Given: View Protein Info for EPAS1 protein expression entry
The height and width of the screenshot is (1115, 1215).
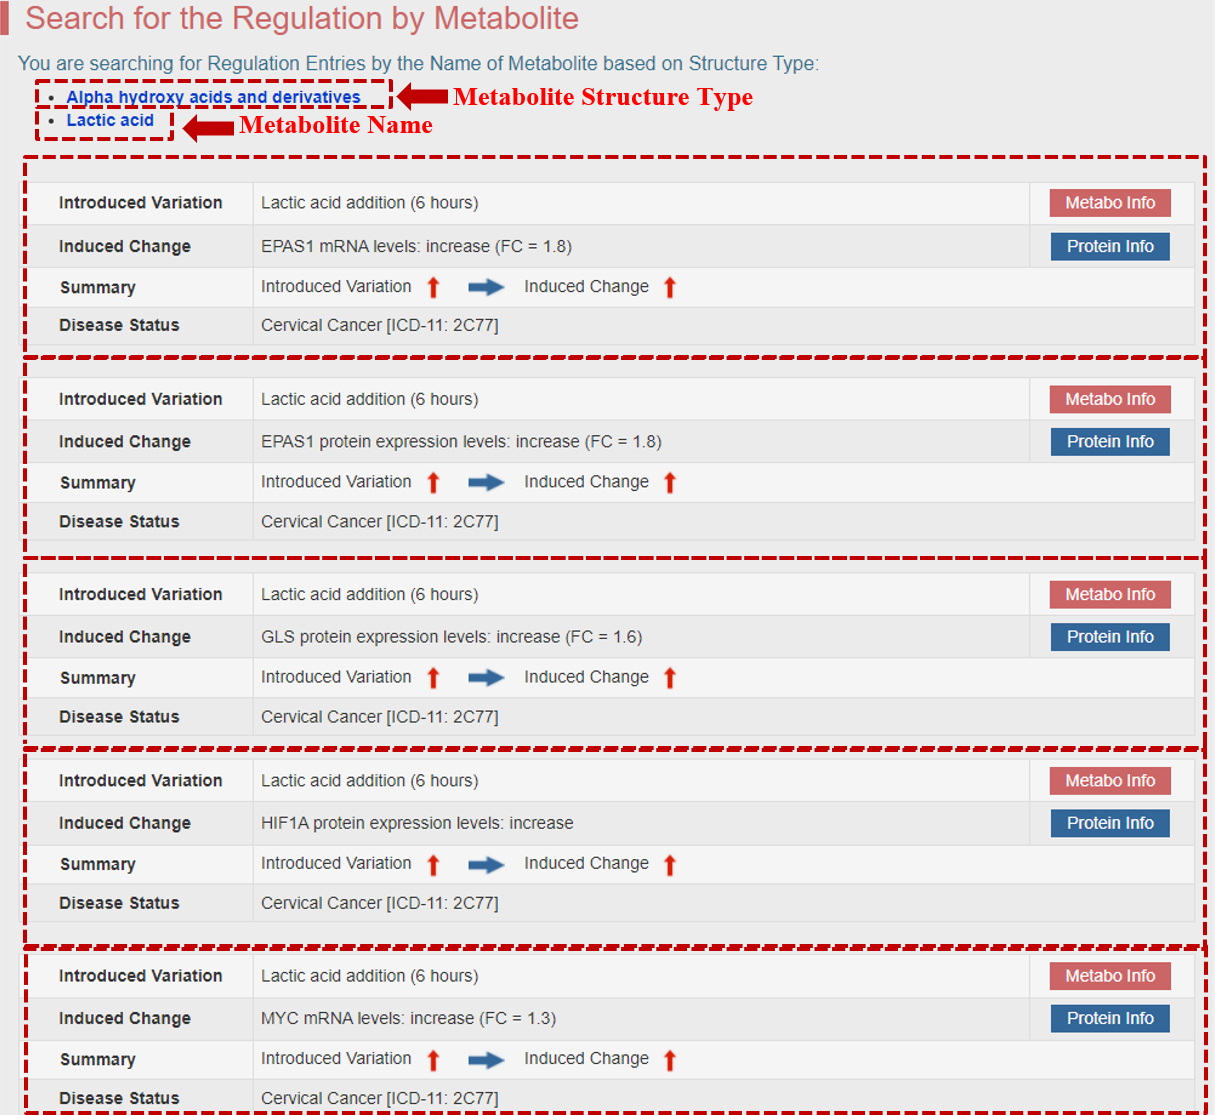Looking at the screenshot, I should (x=1109, y=442).
